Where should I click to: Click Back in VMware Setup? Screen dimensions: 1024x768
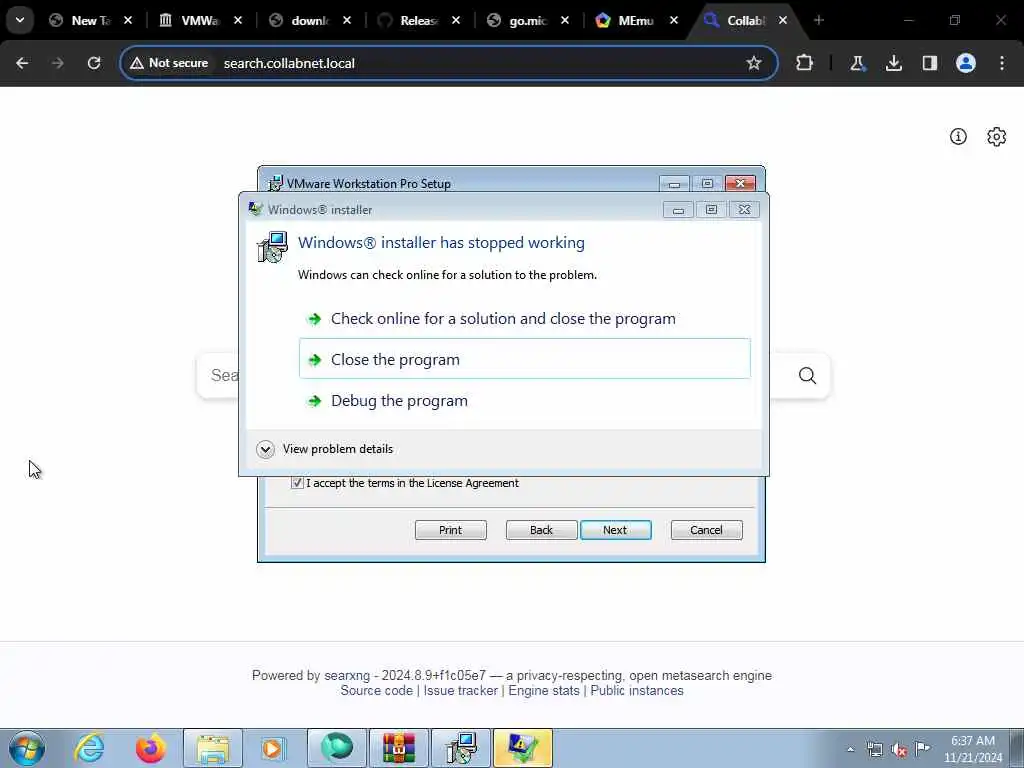[x=541, y=530]
